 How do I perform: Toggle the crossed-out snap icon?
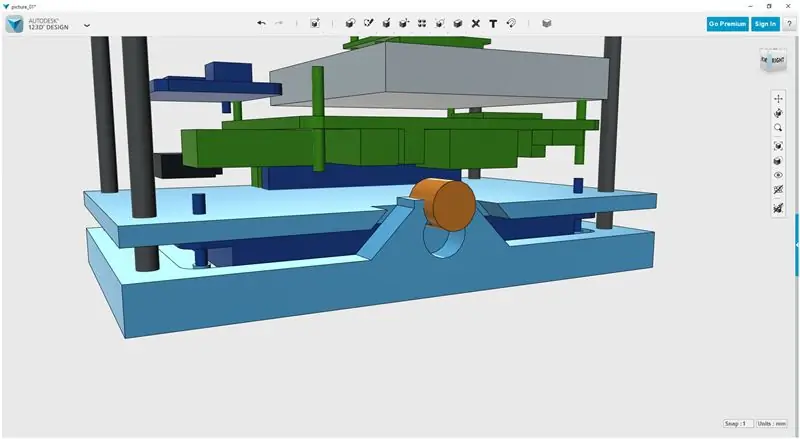(x=778, y=208)
